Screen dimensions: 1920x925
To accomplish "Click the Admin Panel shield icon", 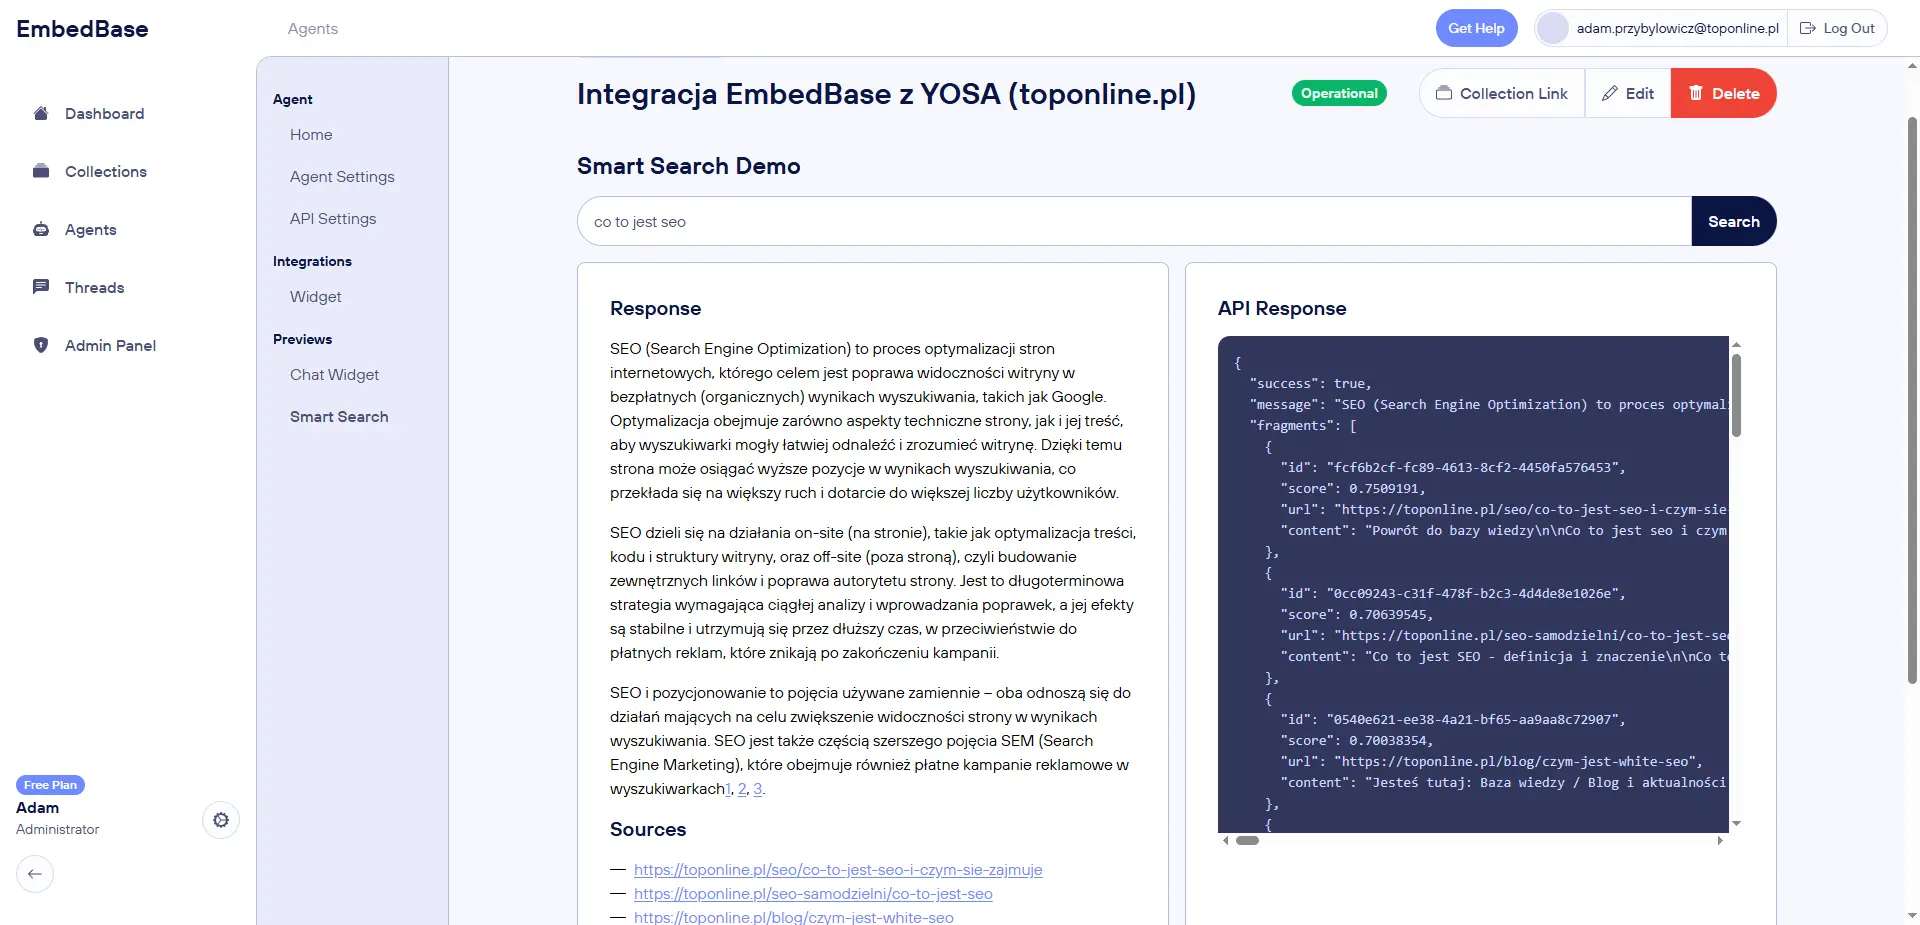I will 41,345.
